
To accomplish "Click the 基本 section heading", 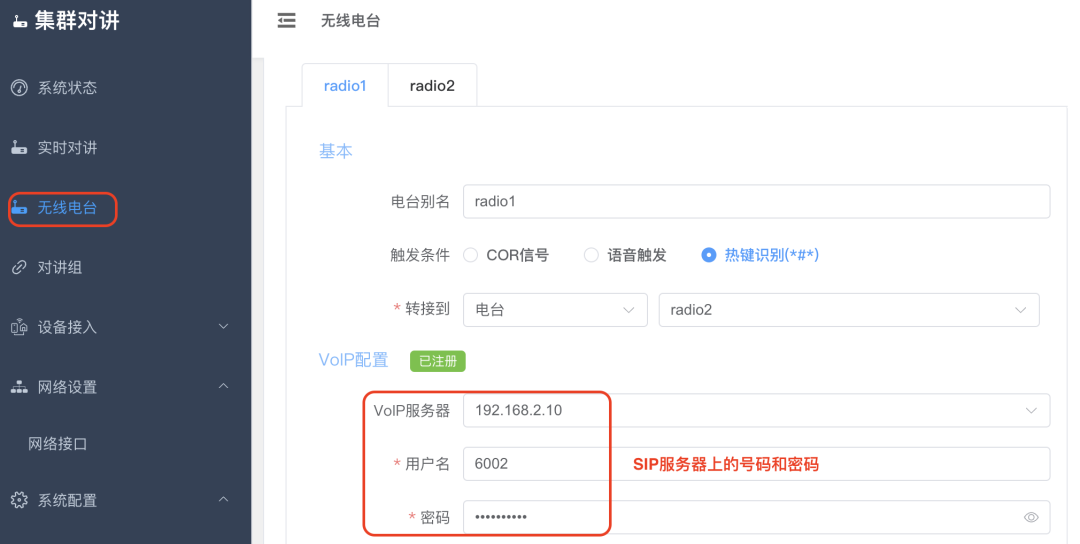I will (x=335, y=151).
